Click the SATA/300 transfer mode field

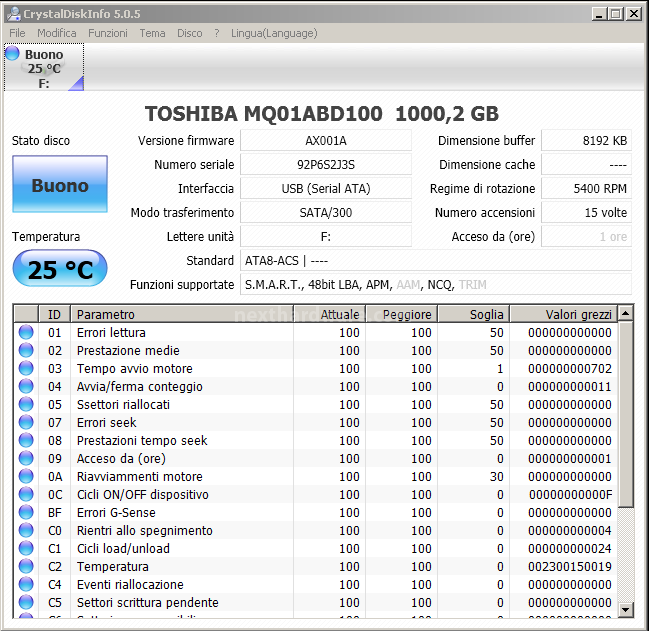click(x=326, y=213)
